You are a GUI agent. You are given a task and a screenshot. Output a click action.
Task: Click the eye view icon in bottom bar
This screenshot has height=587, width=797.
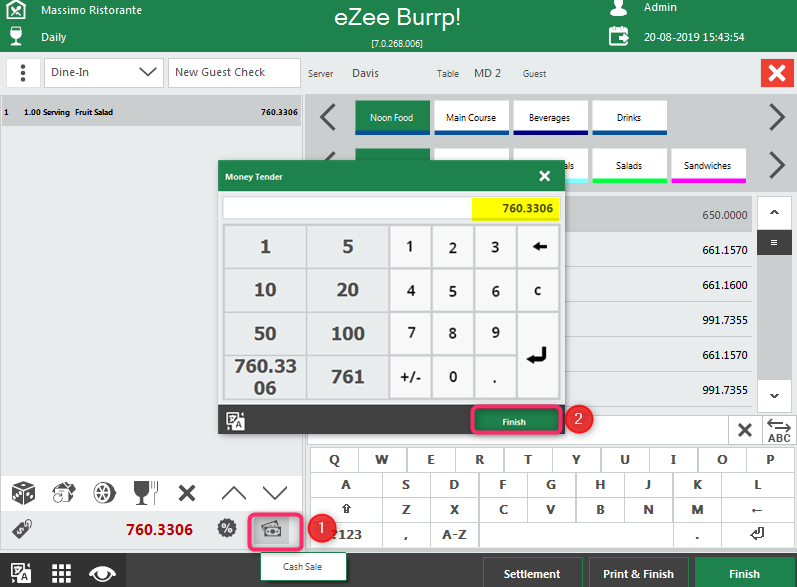tap(102, 574)
